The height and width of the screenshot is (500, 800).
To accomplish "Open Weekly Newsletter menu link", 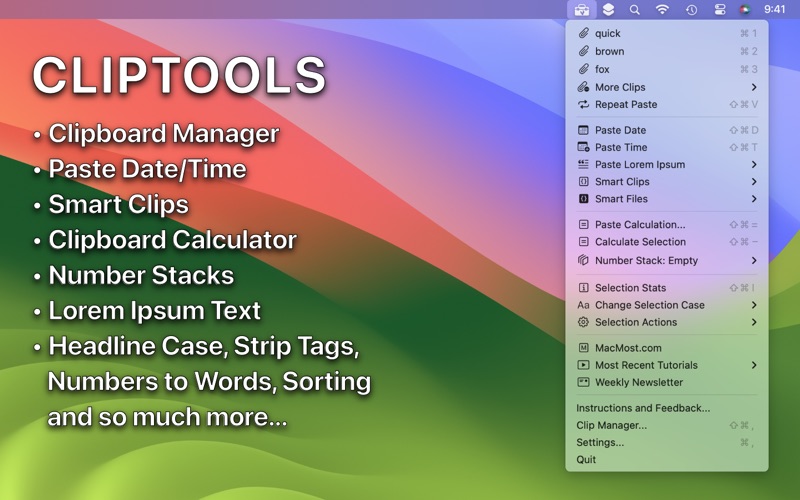I will click(667, 382).
